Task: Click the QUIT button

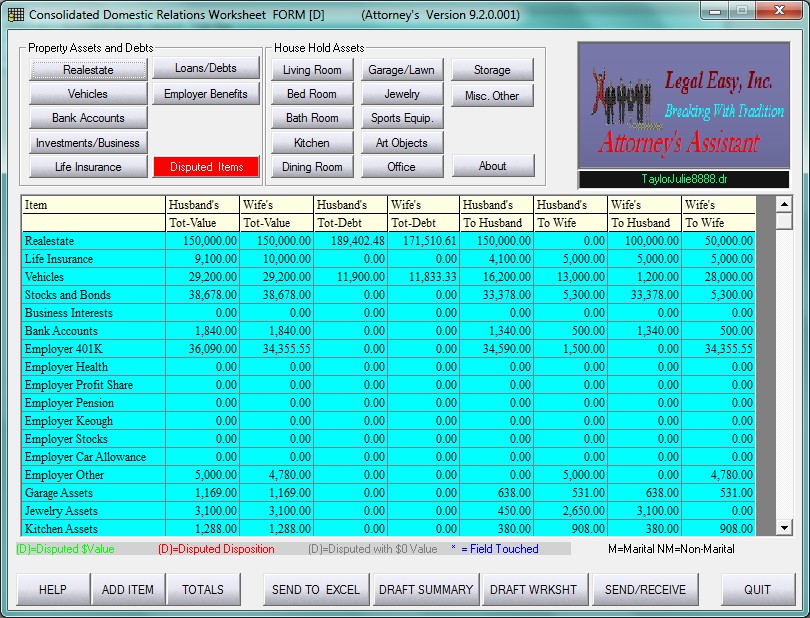Action: [758, 590]
